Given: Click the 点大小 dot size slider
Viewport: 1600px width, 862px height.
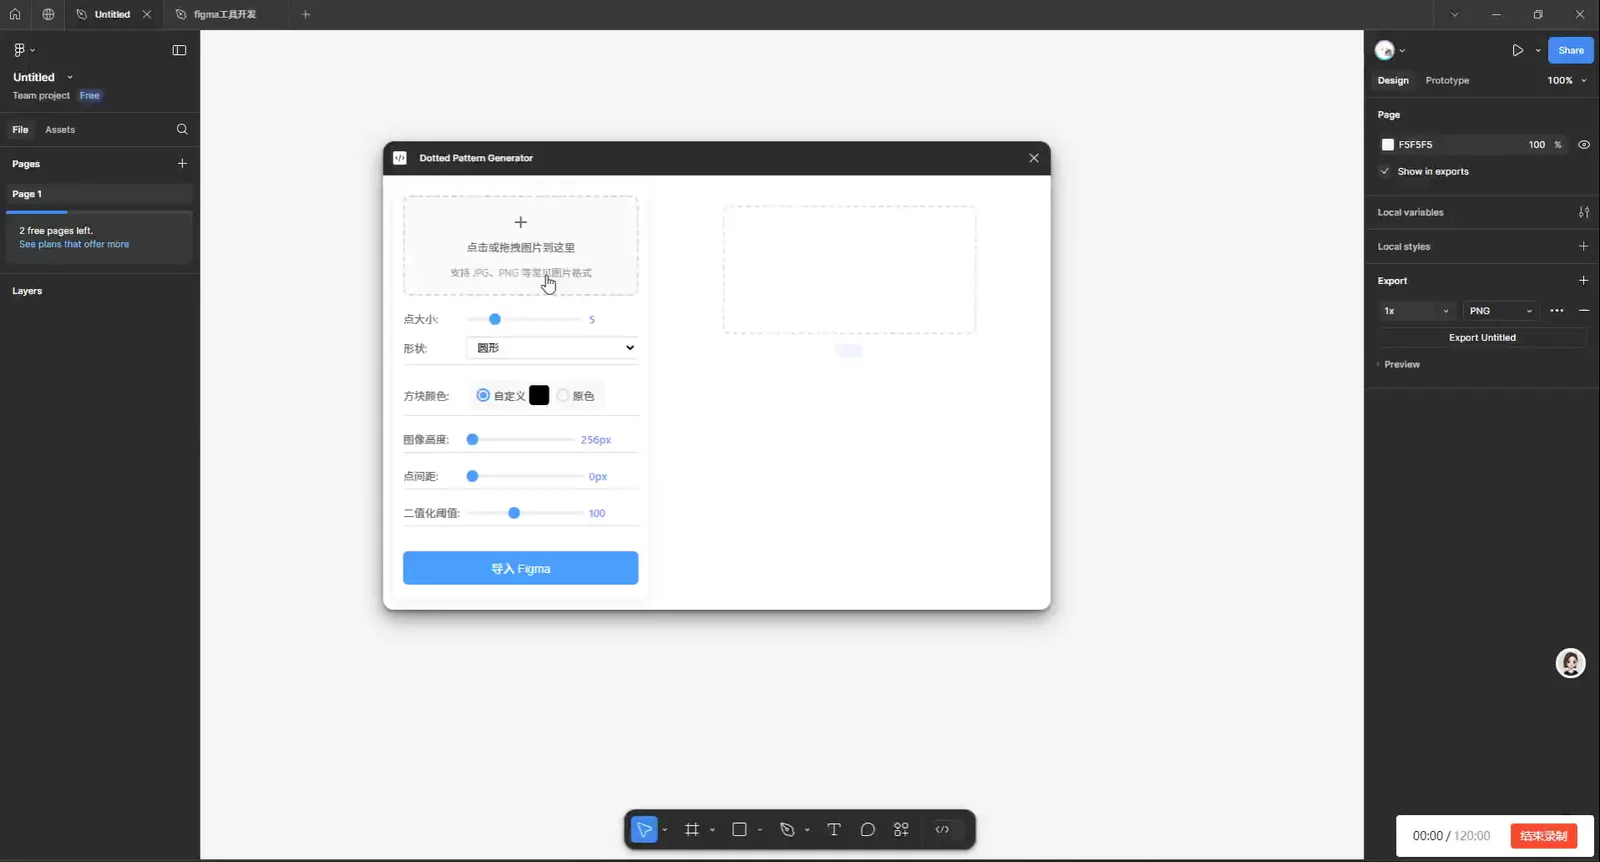Looking at the screenshot, I should tap(524, 319).
